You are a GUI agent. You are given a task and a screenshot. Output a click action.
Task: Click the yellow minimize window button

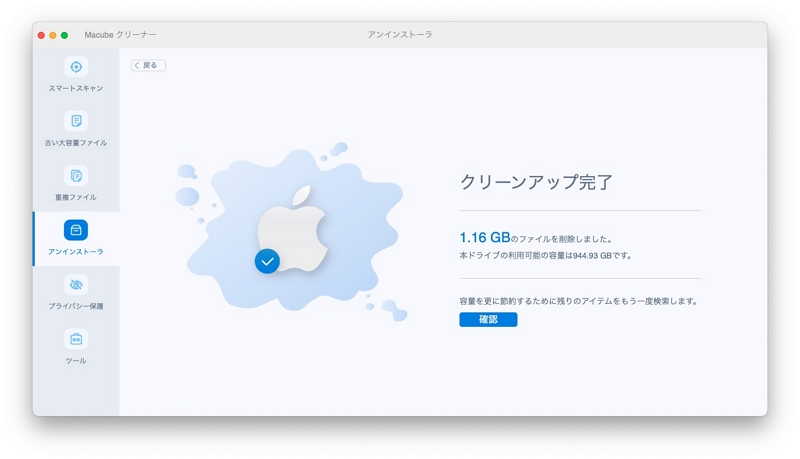pos(53,35)
